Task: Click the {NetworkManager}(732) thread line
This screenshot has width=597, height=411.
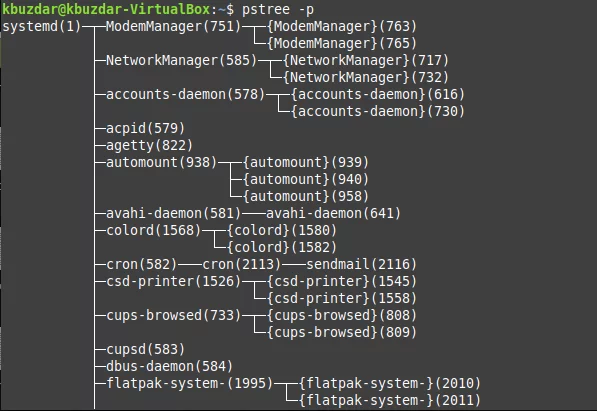Action: pos(366,78)
